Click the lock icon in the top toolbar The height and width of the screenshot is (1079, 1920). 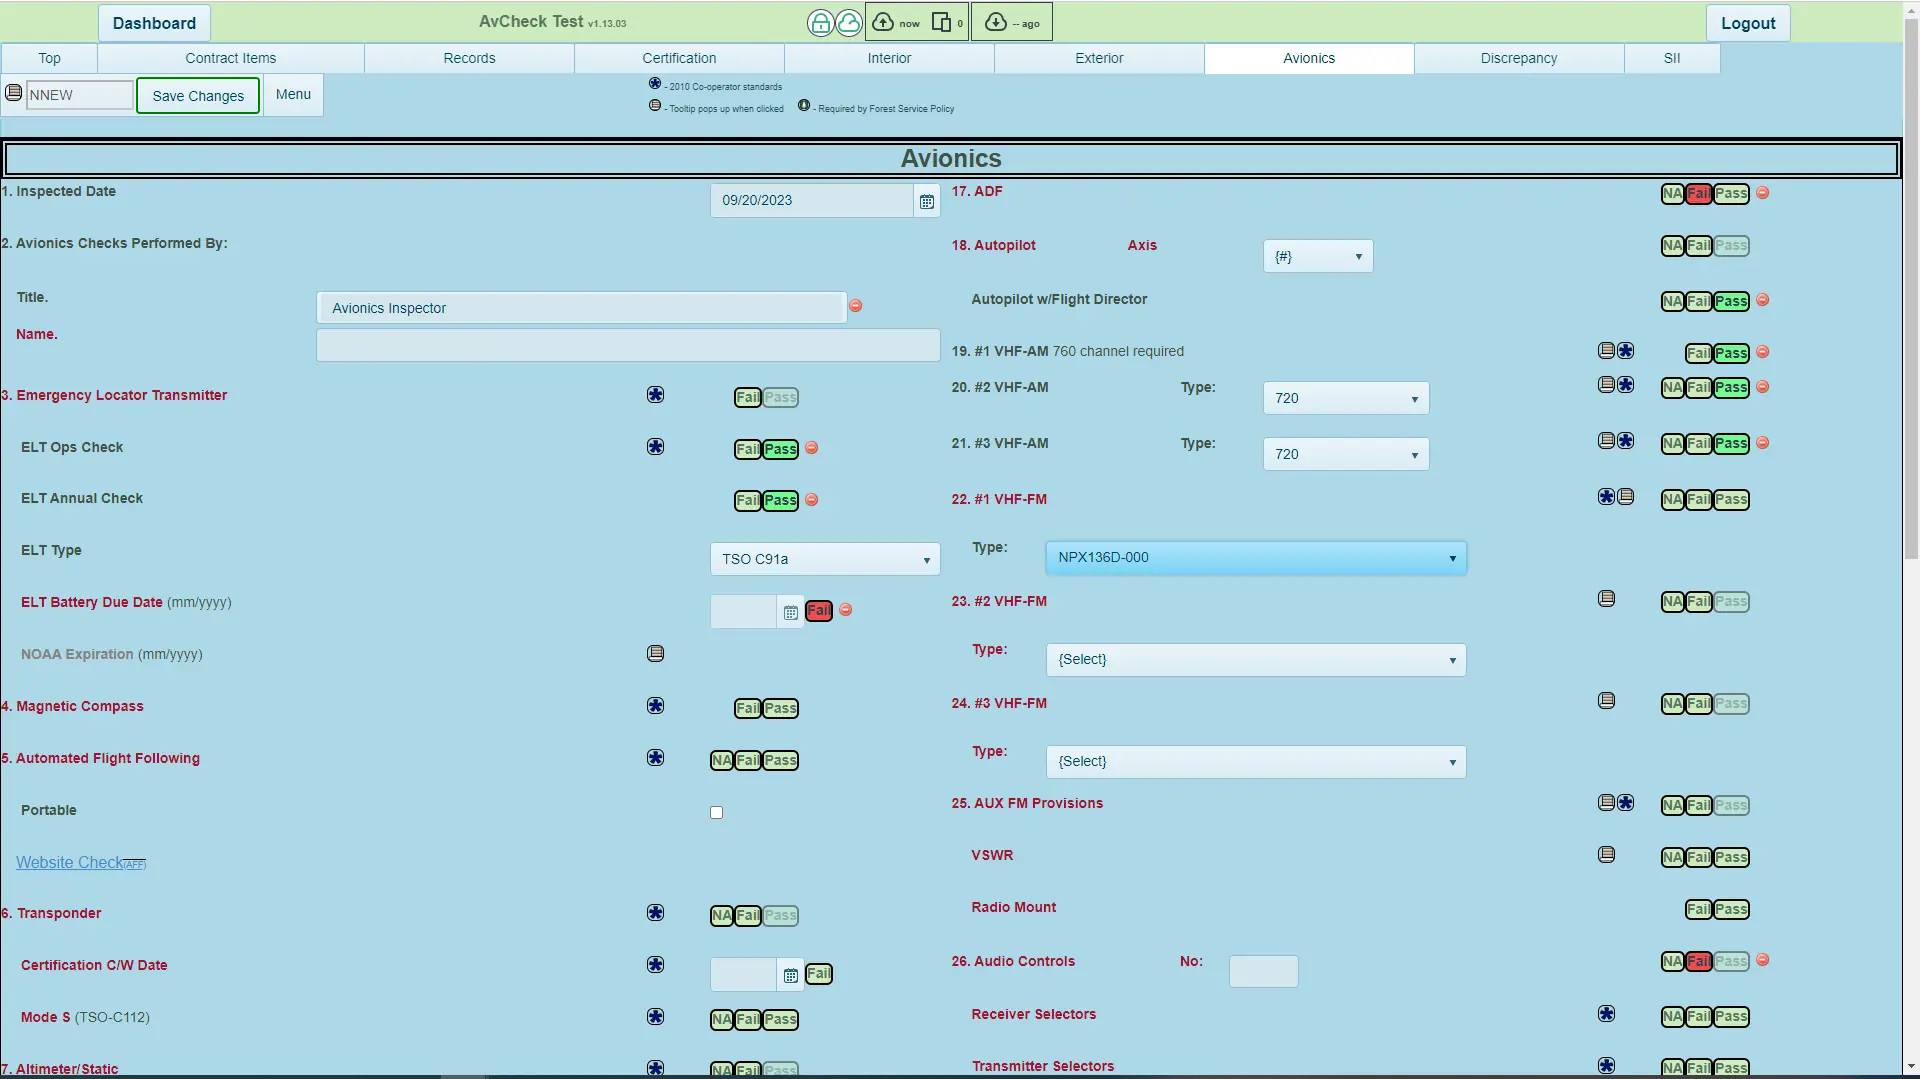820,22
